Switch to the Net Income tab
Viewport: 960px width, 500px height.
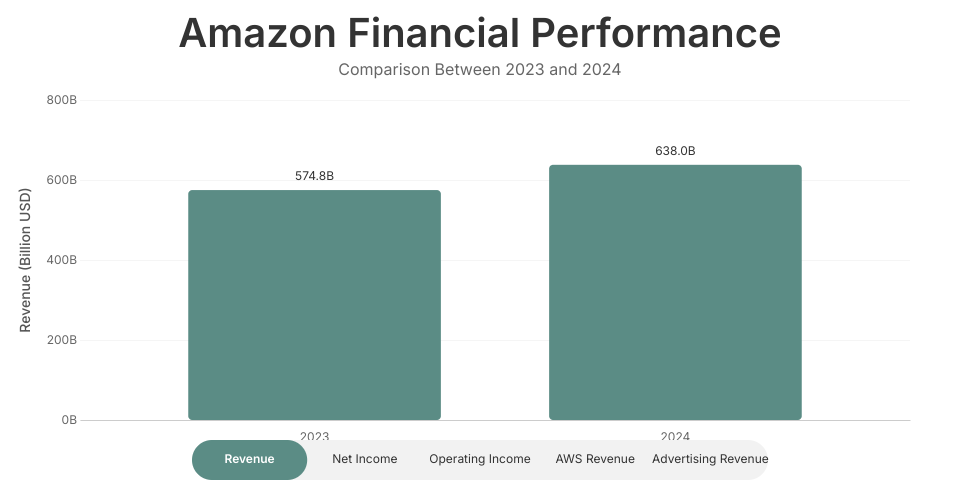[x=365, y=460]
